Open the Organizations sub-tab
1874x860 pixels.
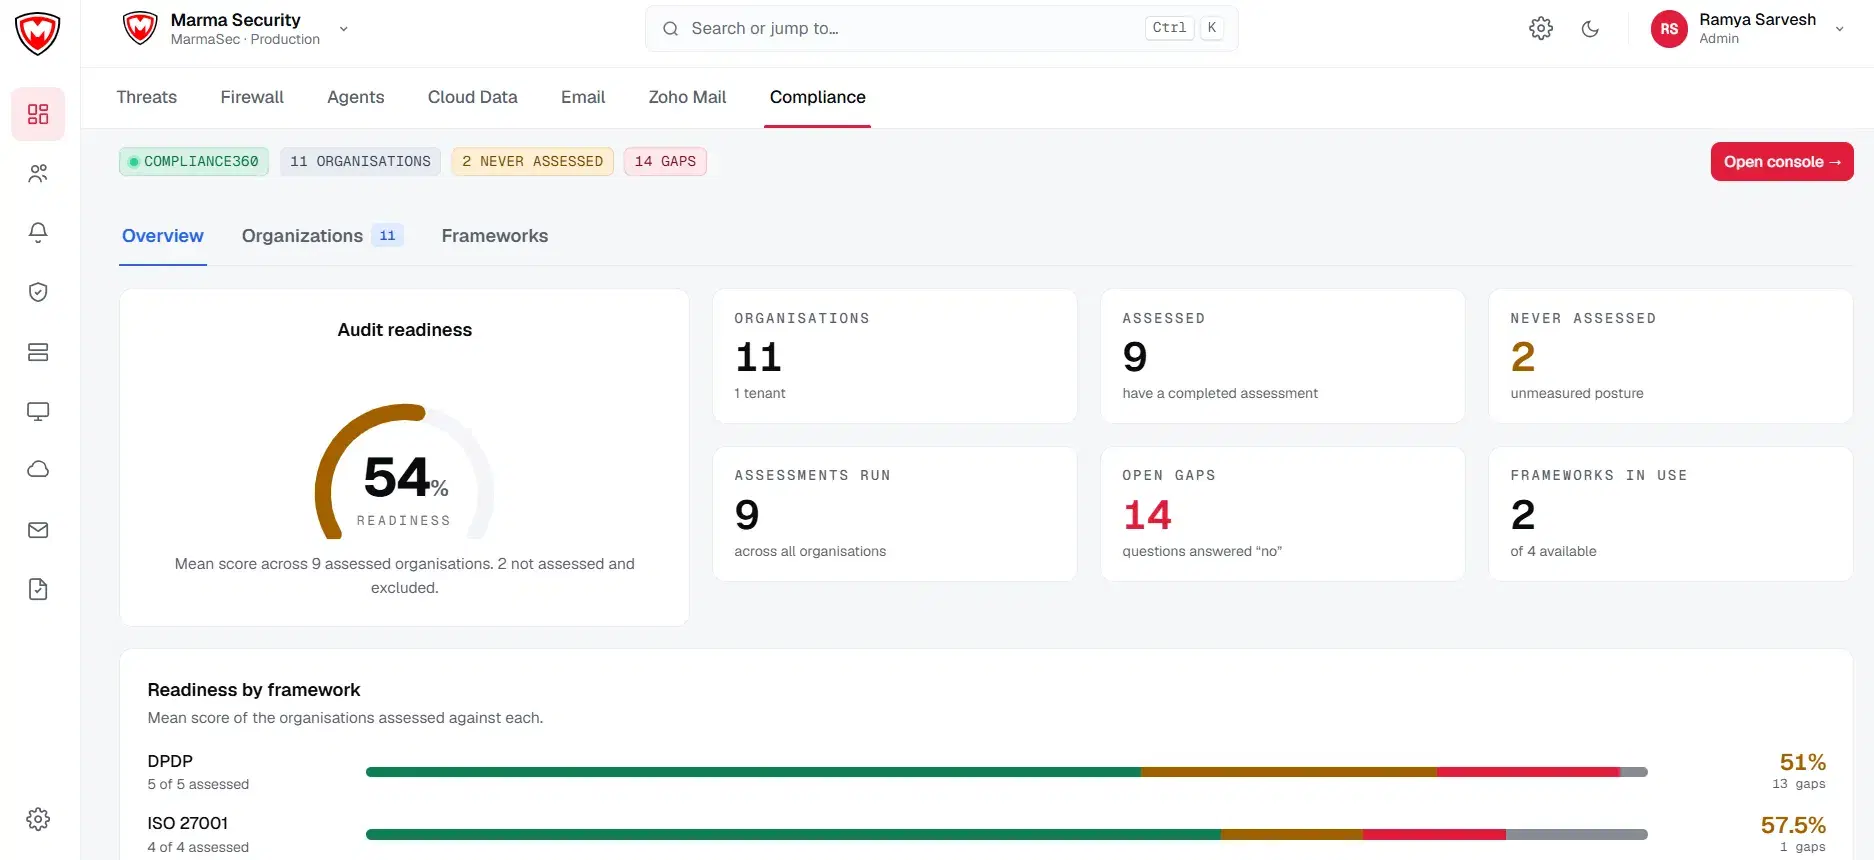point(322,236)
